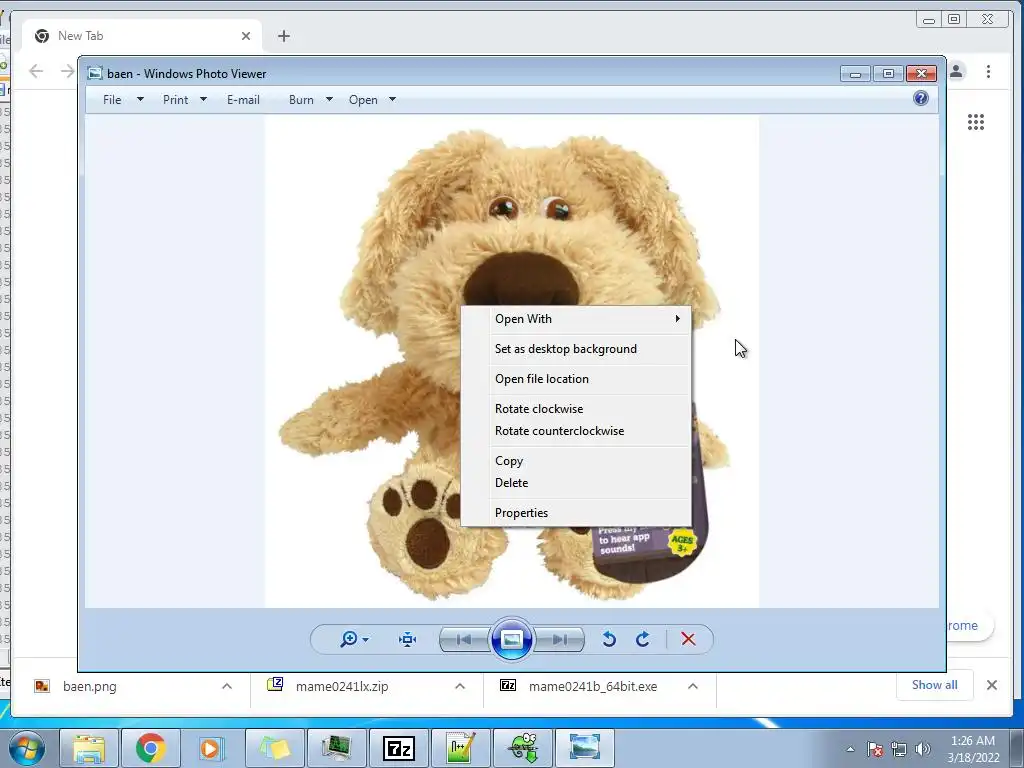Click the Actual size fit button

pos(408,639)
